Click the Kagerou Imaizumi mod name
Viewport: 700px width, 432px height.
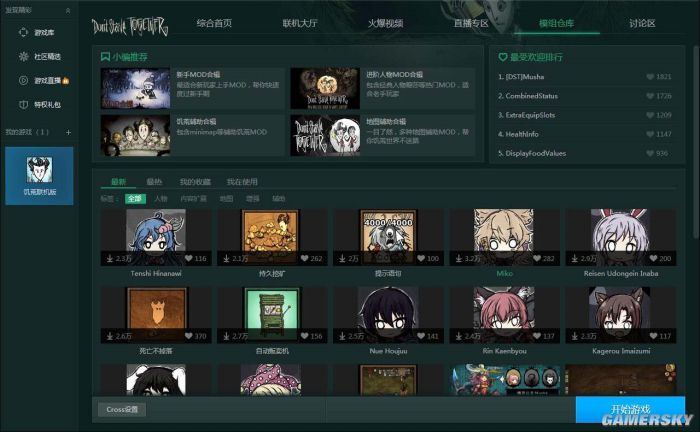(621, 351)
